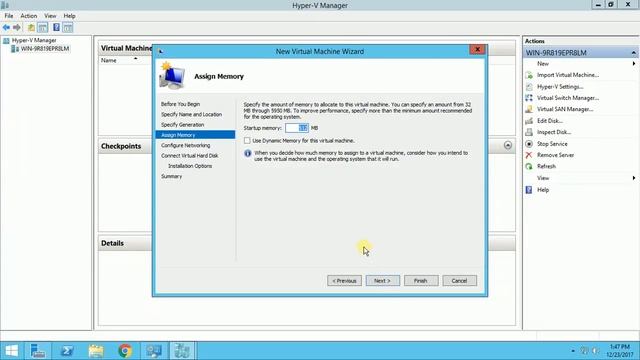Collapse the Checkpoints section chevron
Viewport: 640px width, 360px height.
(x=508, y=145)
